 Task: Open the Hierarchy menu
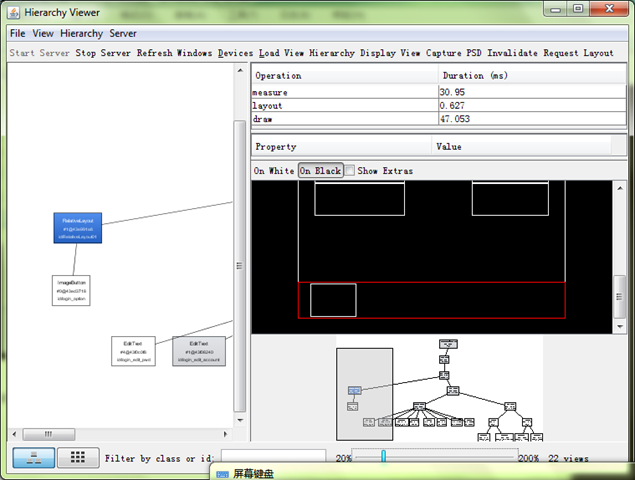81,34
